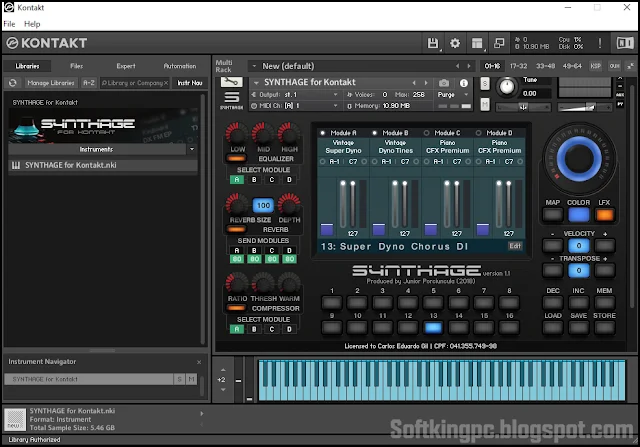Click the NI logo button in header
640x447 pixels.
pyautogui.click(x=625, y=43)
